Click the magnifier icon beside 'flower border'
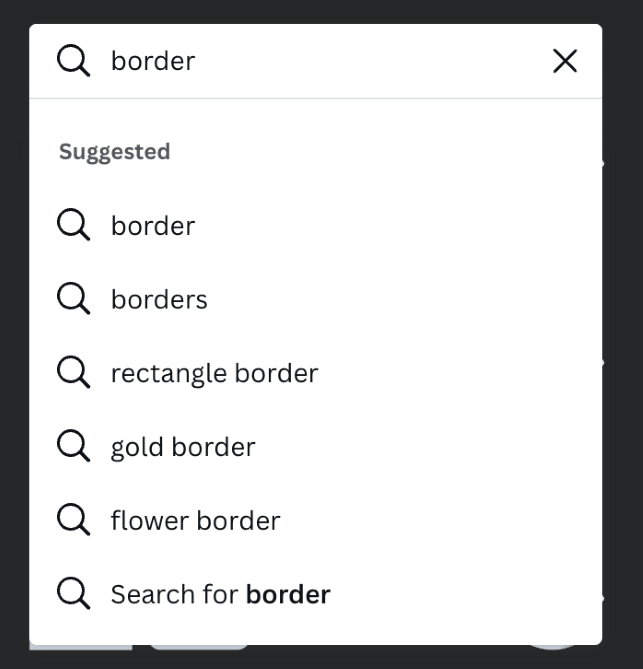 tap(73, 520)
